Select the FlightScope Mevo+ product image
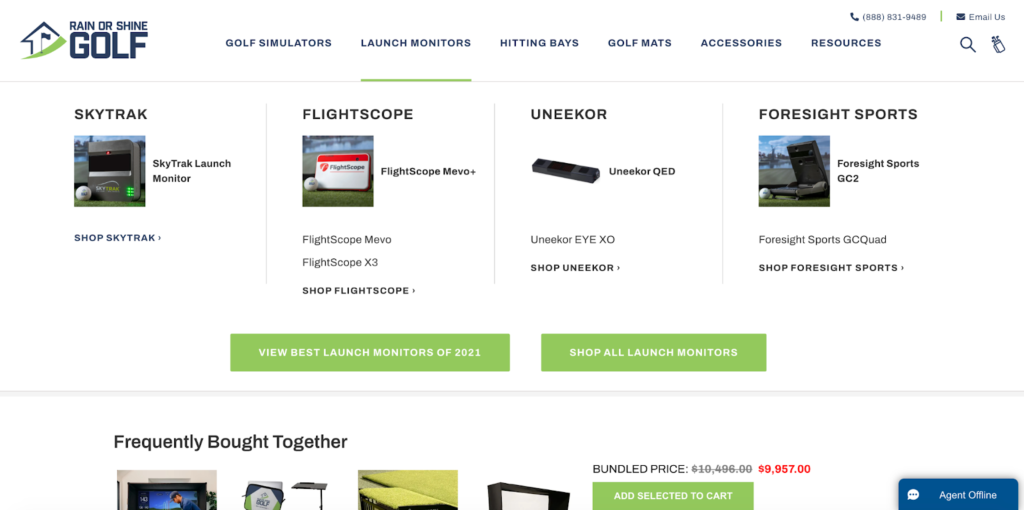This screenshot has width=1024, height=510. coord(338,171)
